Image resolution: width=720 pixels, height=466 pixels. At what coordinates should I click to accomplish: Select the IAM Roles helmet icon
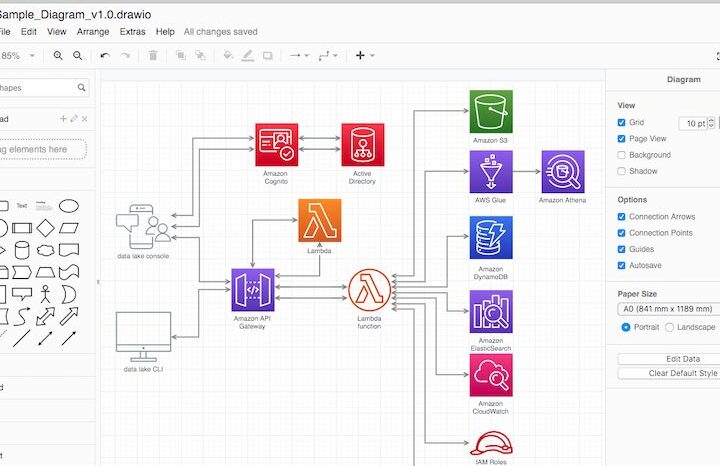tap(491, 443)
